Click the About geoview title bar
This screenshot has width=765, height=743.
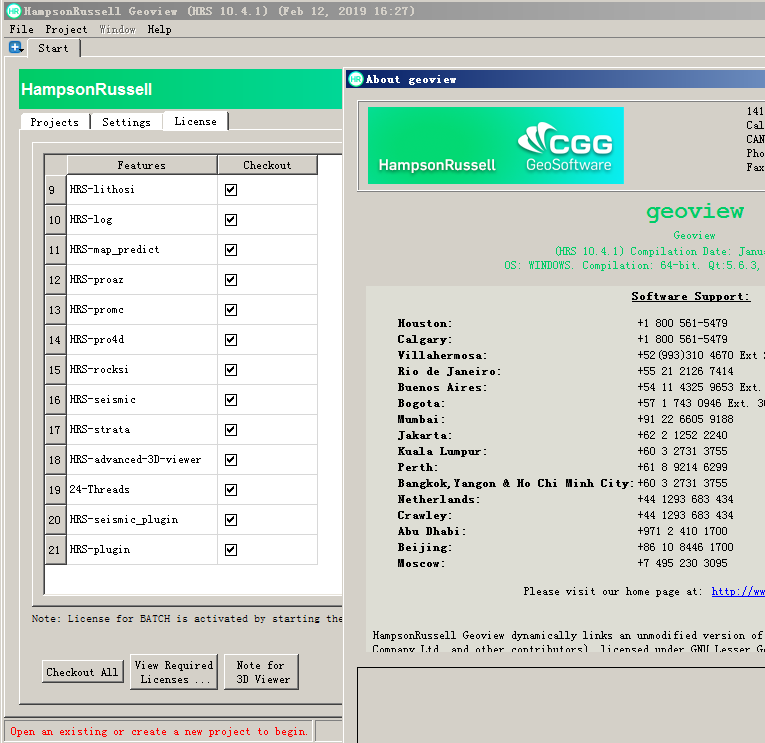555,79
